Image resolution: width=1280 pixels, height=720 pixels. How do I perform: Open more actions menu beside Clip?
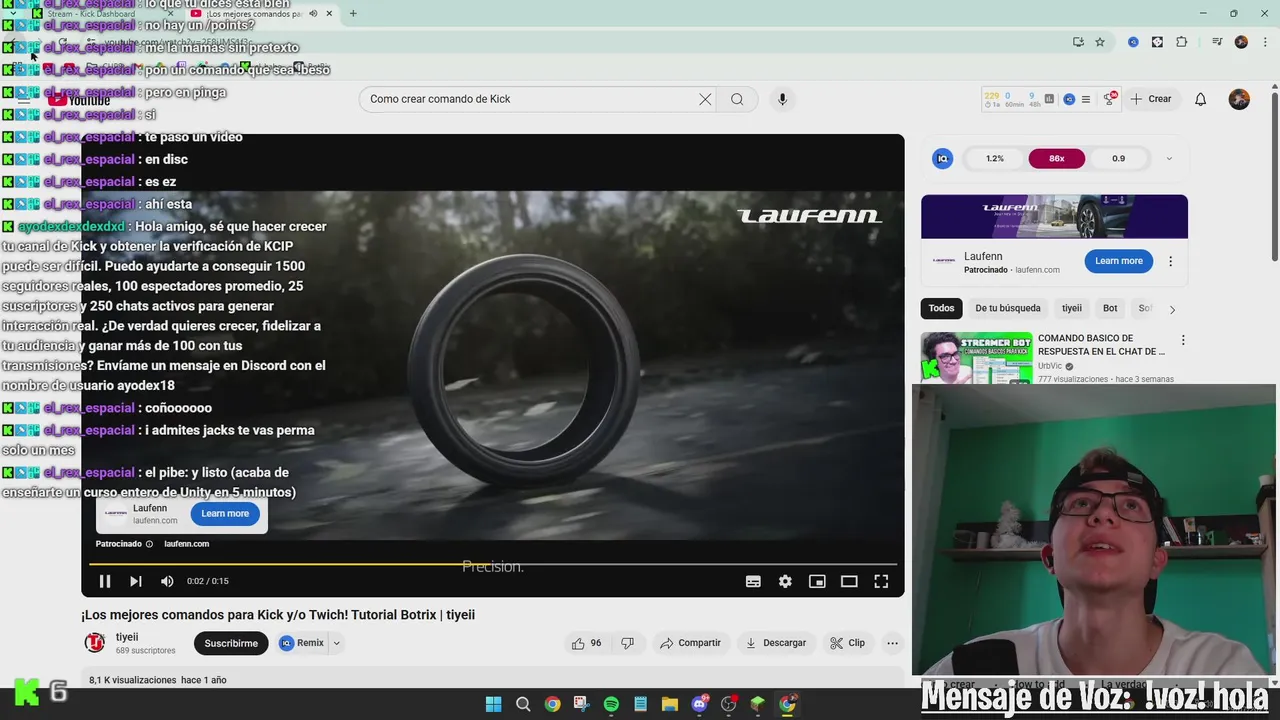pos(892,643)
